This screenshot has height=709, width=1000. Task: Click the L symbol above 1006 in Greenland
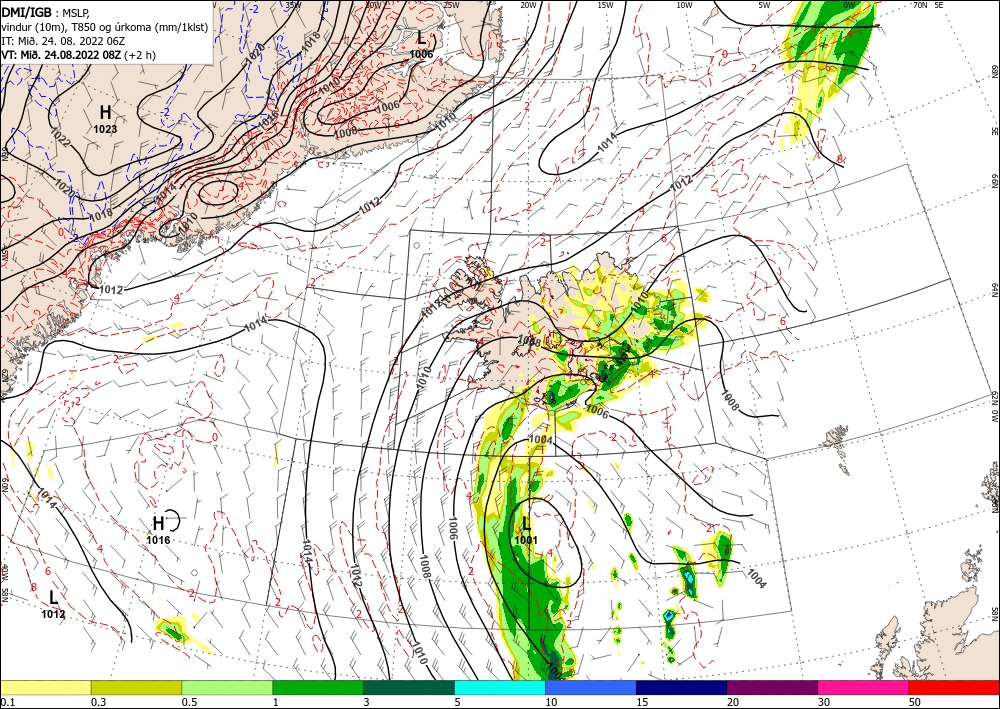(x=422, y=38)
